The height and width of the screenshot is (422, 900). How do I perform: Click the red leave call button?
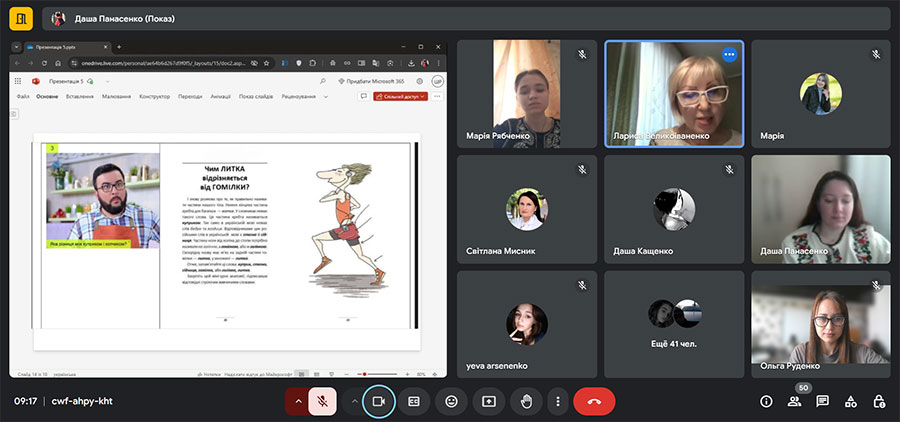(594, 401)
